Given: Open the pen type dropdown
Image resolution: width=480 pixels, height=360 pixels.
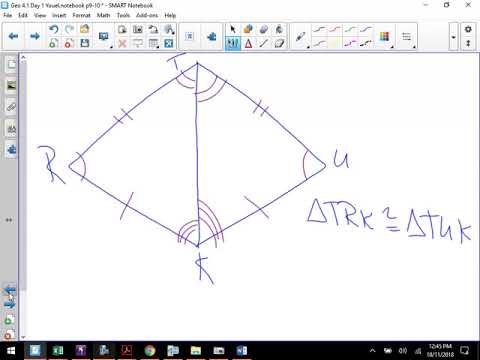Looking at the screenshot, I should [x=301, y=37].
